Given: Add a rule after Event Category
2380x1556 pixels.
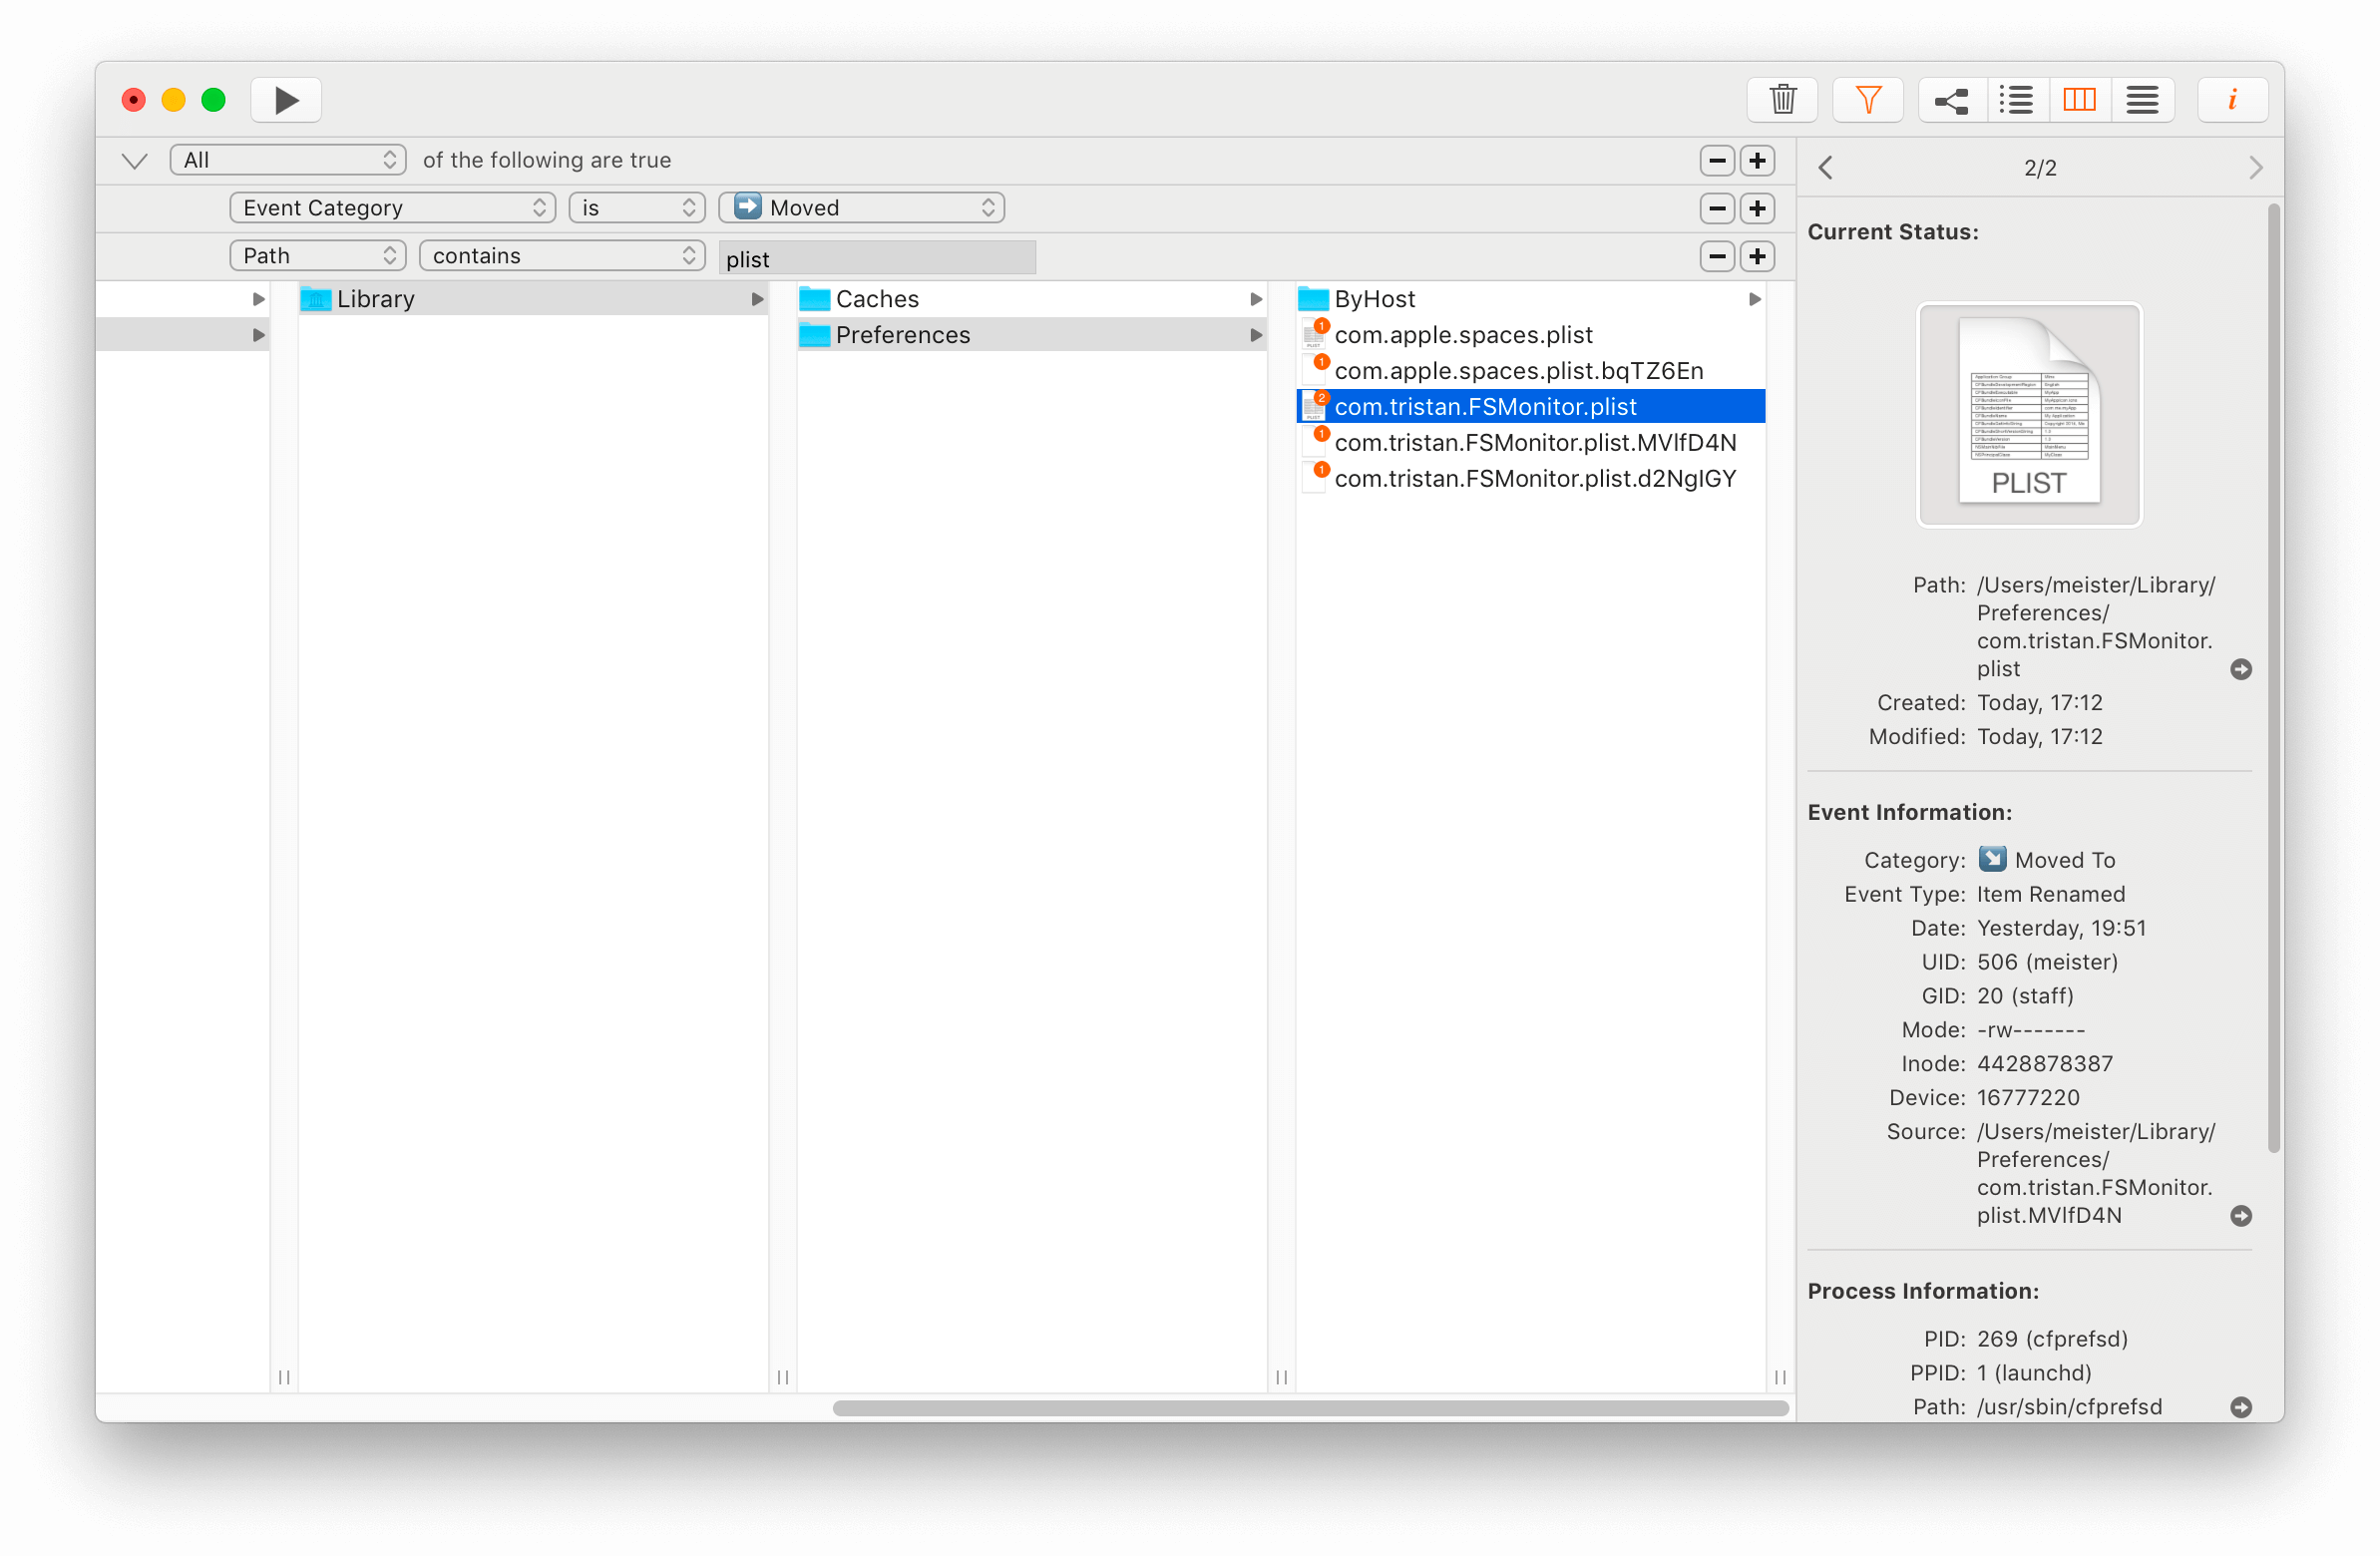Looking at the screenshot, I should click(1757, 209).
